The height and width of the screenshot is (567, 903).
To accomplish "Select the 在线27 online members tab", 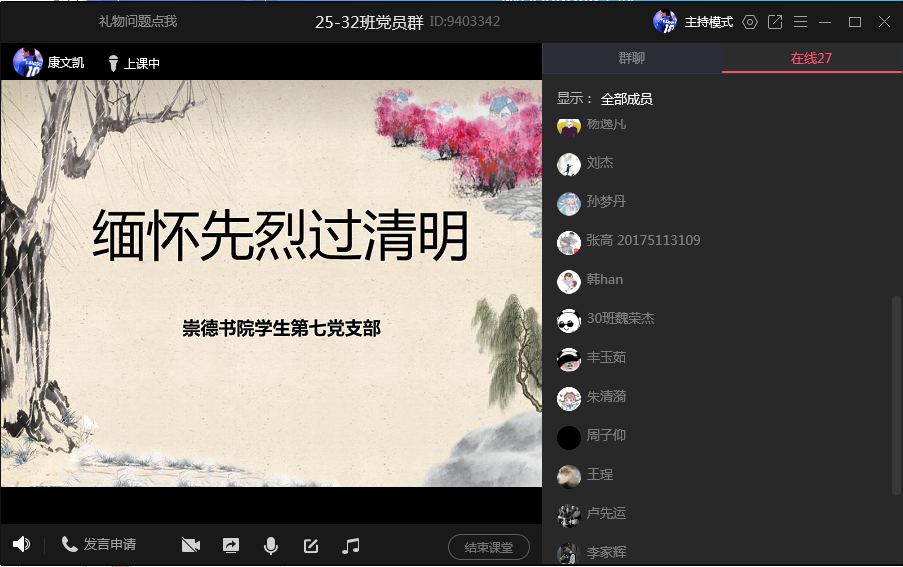I will pyautogui.click(x=811, y=58).
